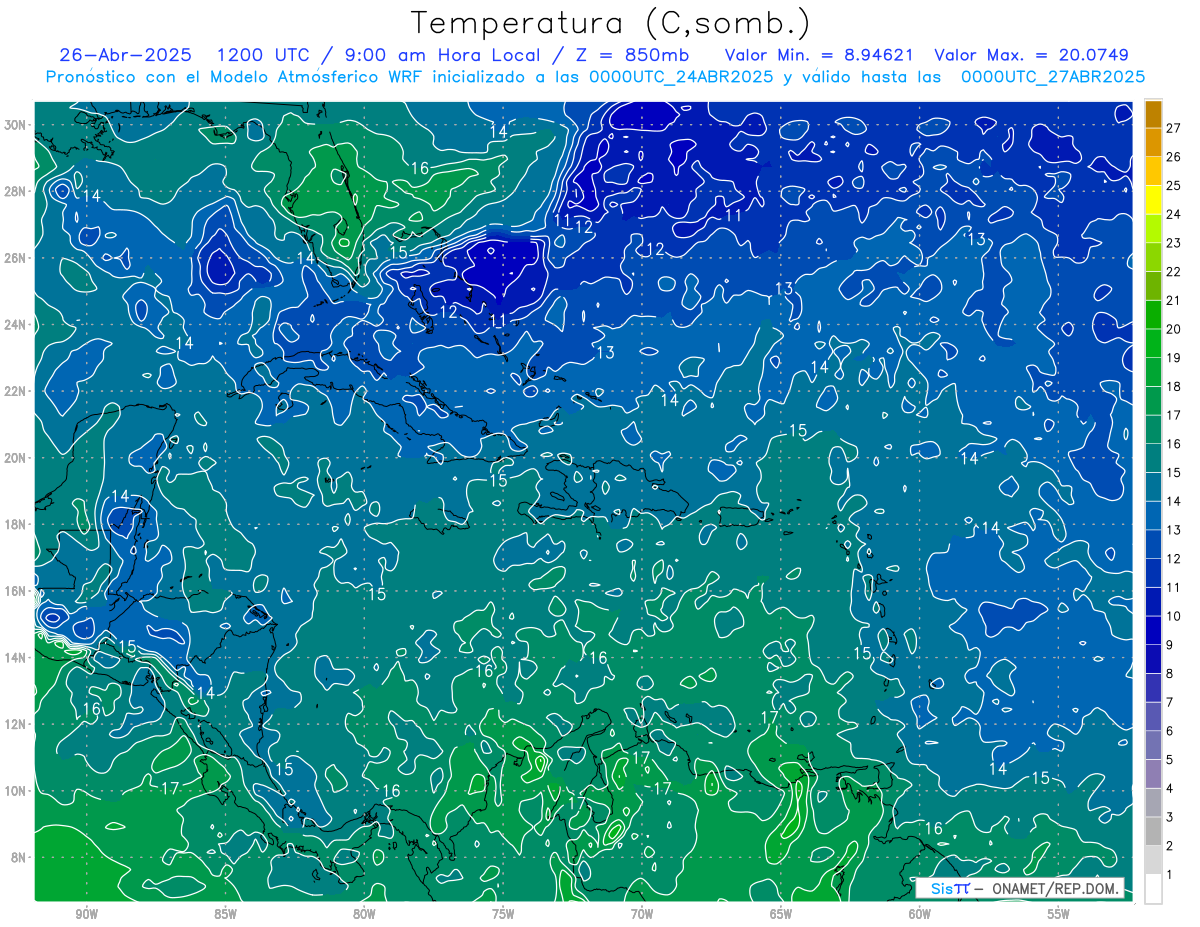Click the "24N" latitude axis label
1200x927 pixels.
click(15, 324)
